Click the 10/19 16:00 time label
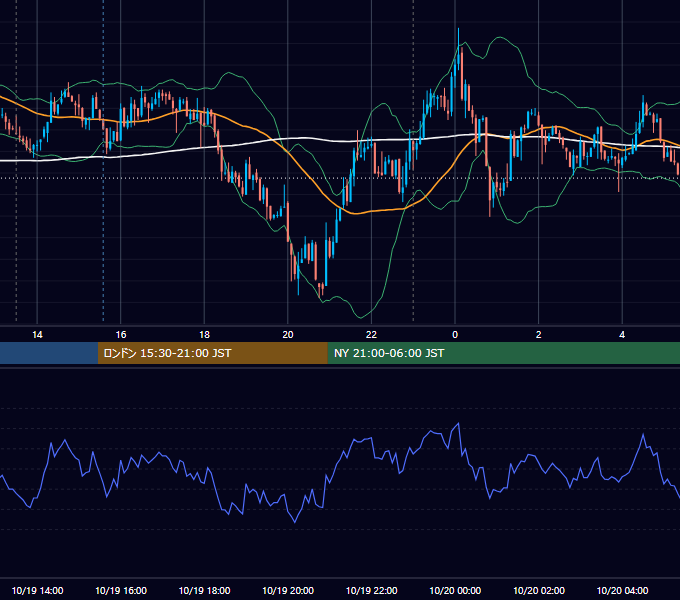 pos(121,590)
